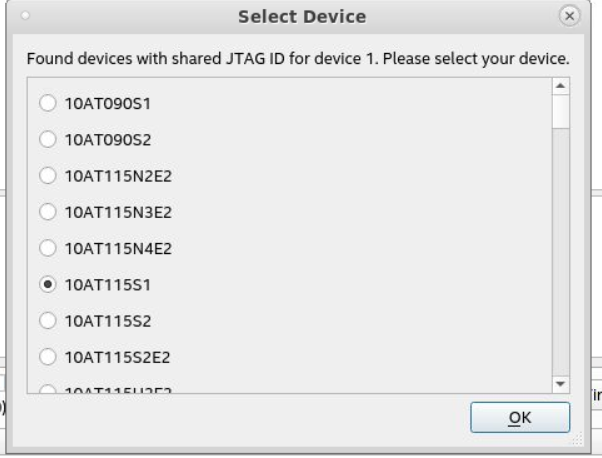
Task: Pick the 10AT115N3E2 radio button
Action: 45,212
